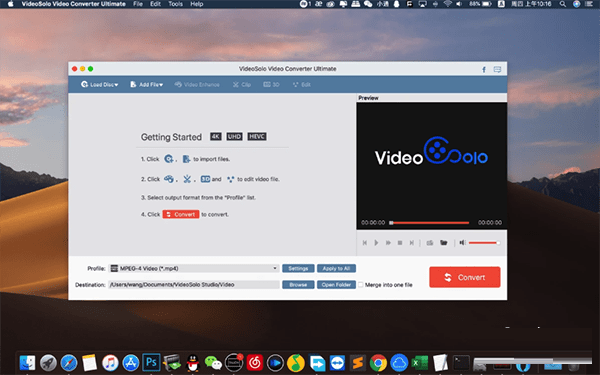Open Safari from the dock
This screenshot has width=600, height=375.
pos(69,362)
